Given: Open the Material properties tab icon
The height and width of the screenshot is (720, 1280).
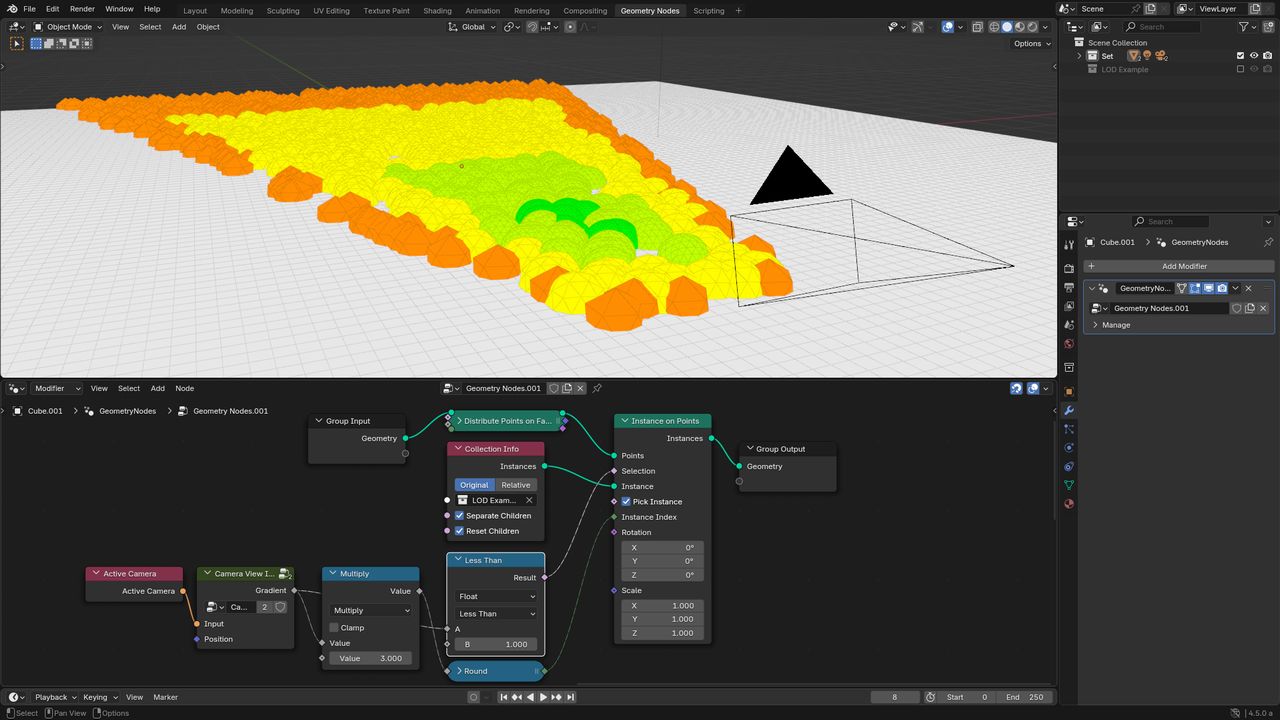Looking at the screenshot, I should 1069,503.
